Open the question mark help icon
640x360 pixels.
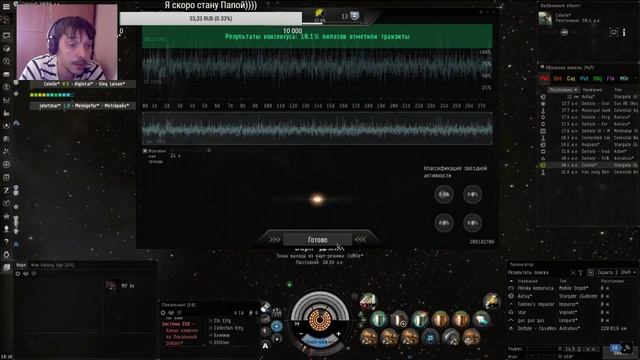[6, 242]
